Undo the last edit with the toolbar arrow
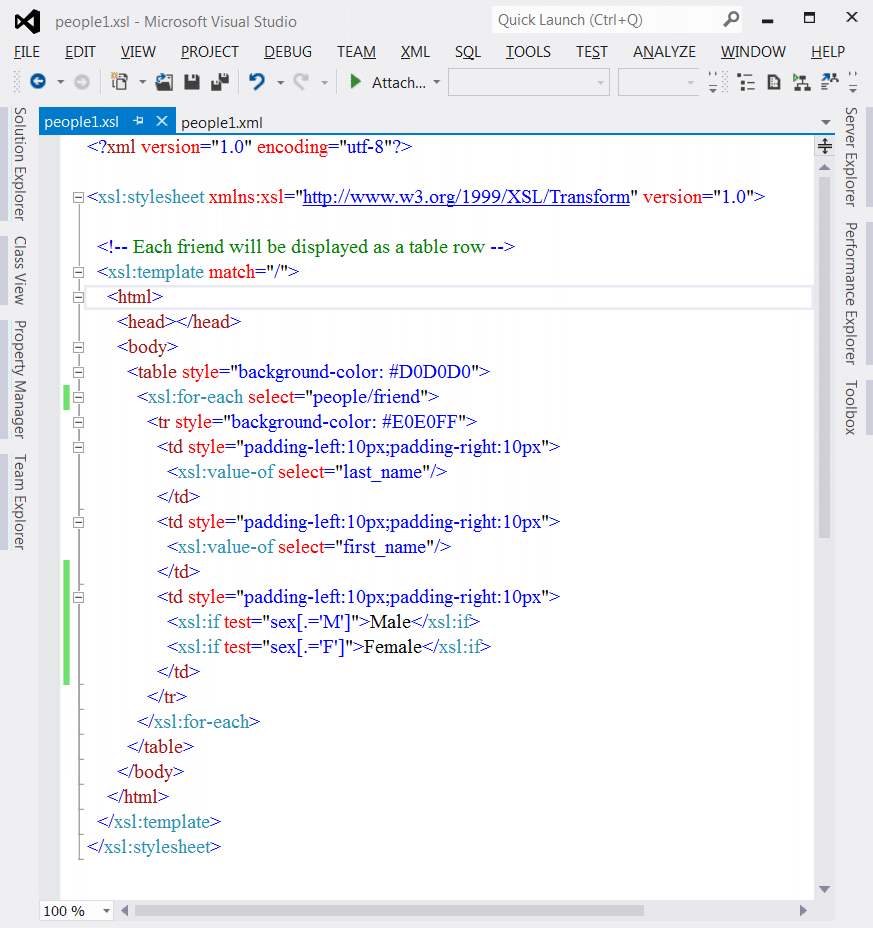Image resolution: width=873 pixels, height=928 pixels. pyautogui.click(x=257, y=82)
